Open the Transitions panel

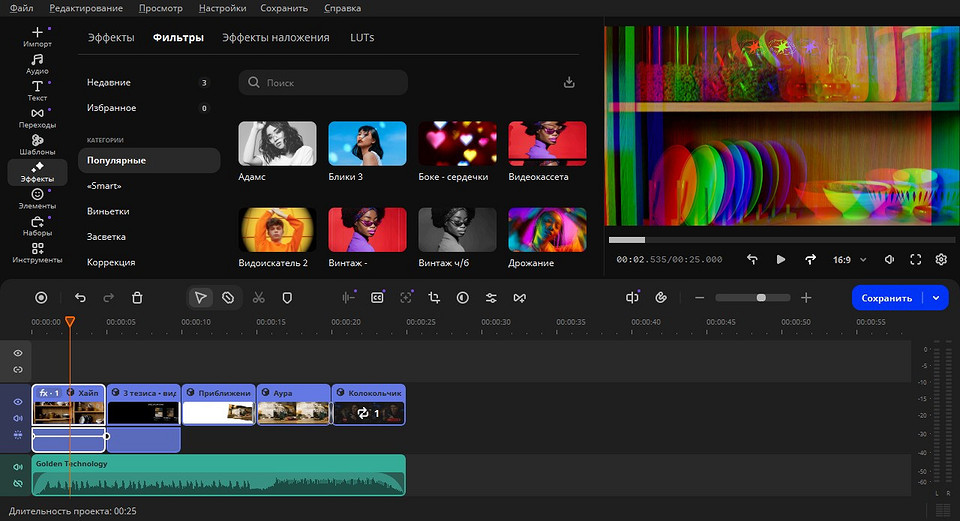coord(37,118)
